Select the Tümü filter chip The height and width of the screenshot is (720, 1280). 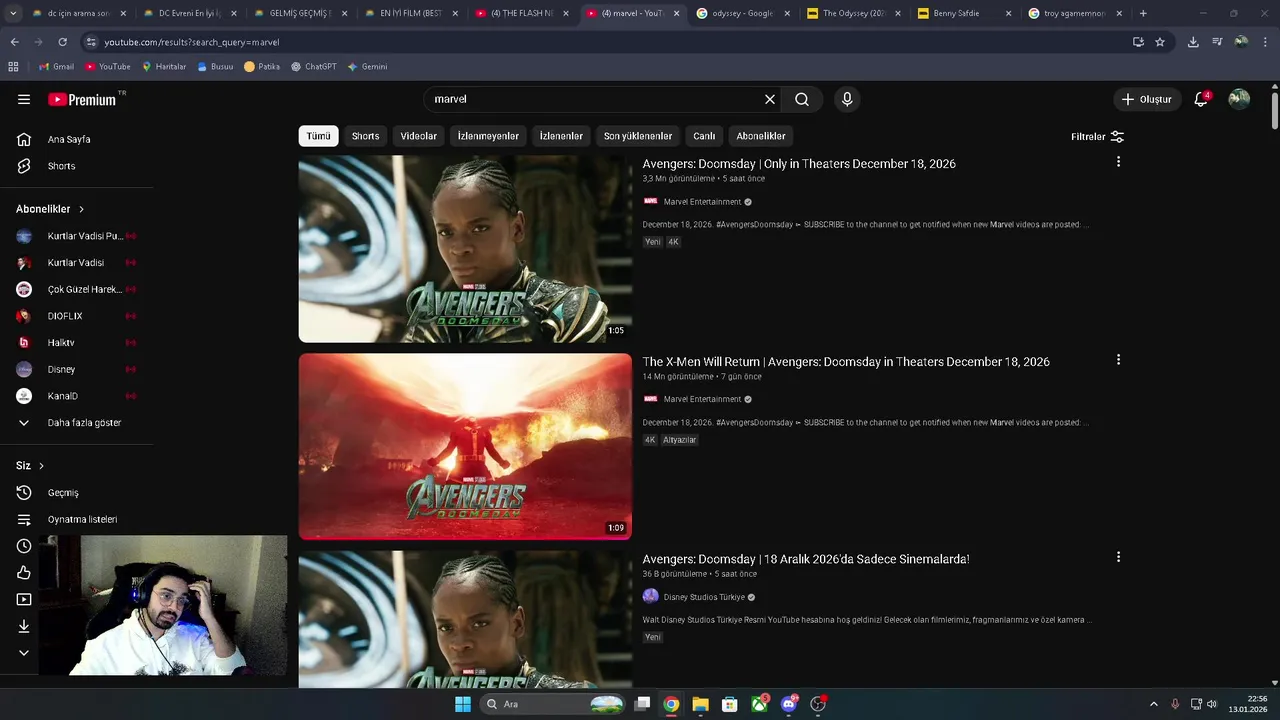[x=319, y=136]
